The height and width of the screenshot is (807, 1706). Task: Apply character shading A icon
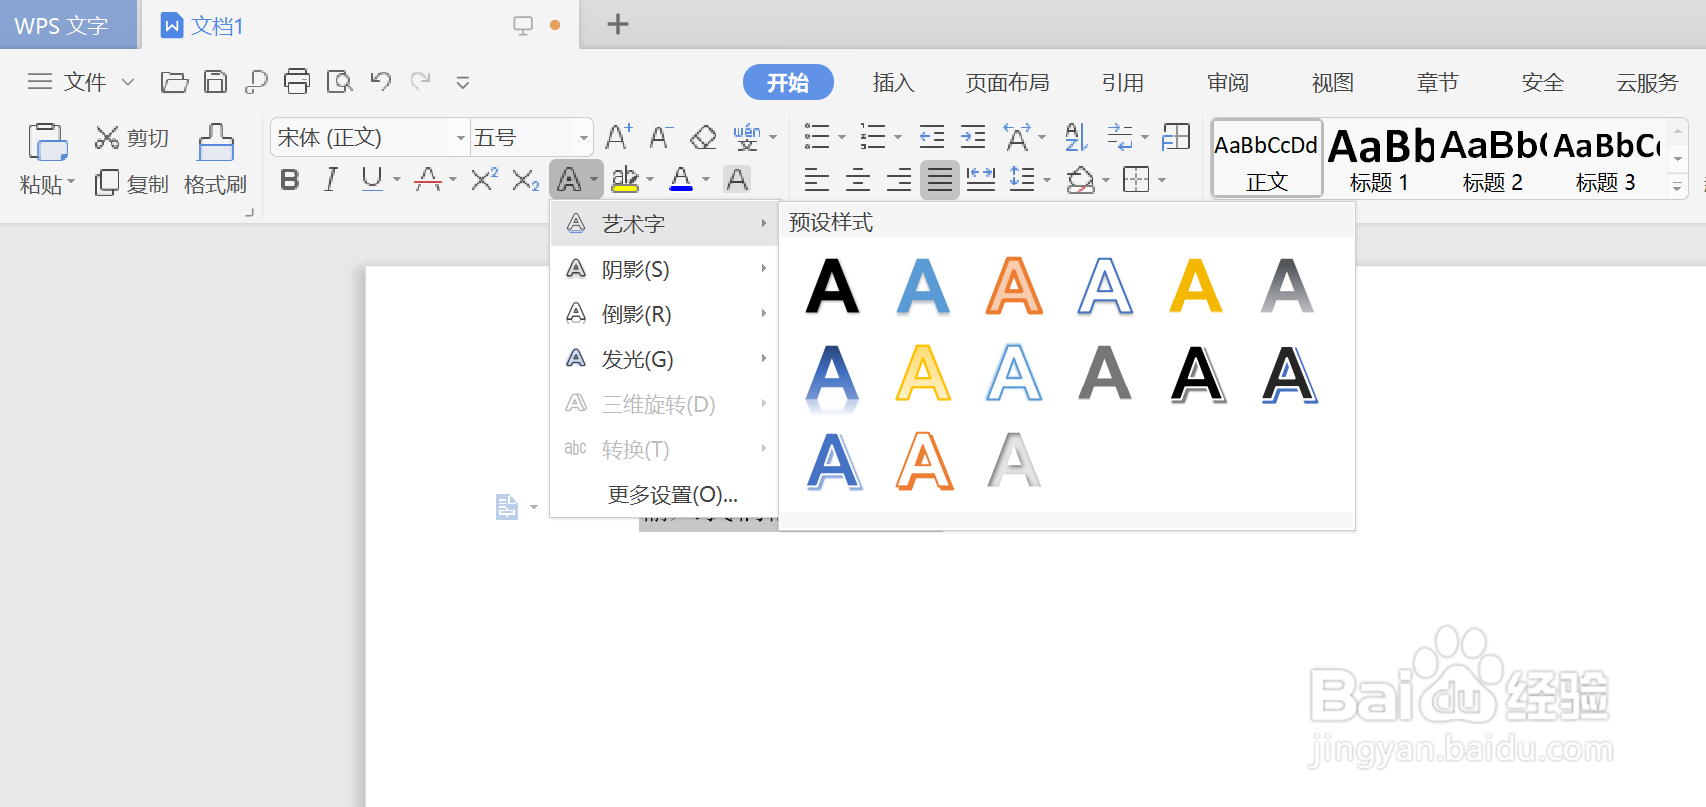737,180
